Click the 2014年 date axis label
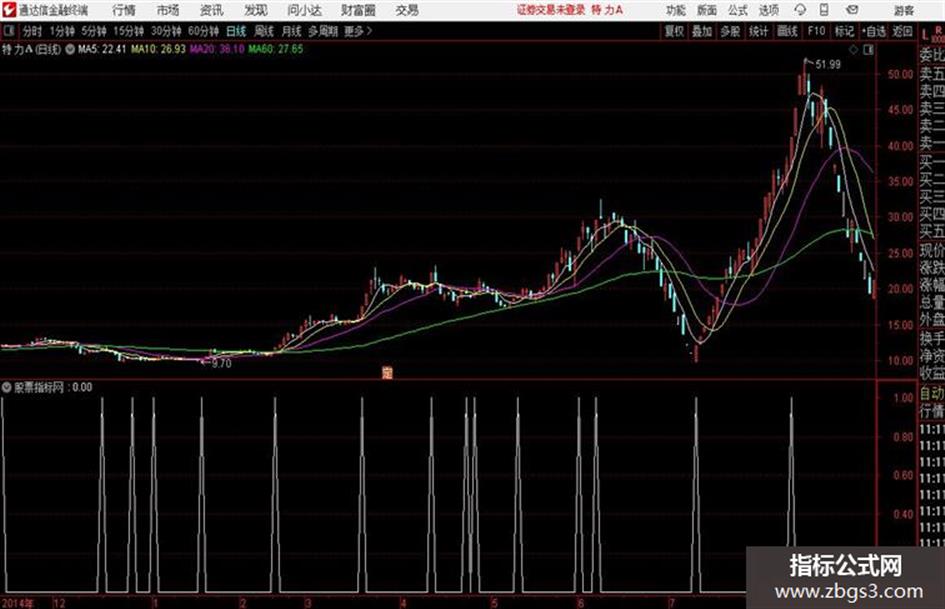The image size is (945, 609). click(17, 603)
